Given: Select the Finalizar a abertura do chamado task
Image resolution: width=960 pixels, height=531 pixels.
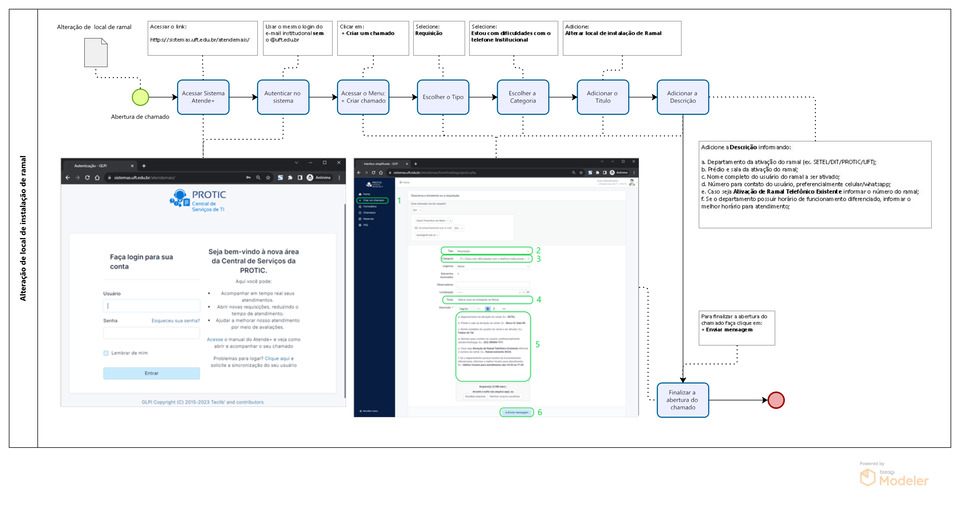Looking at the screenshot, I should 683,400.
